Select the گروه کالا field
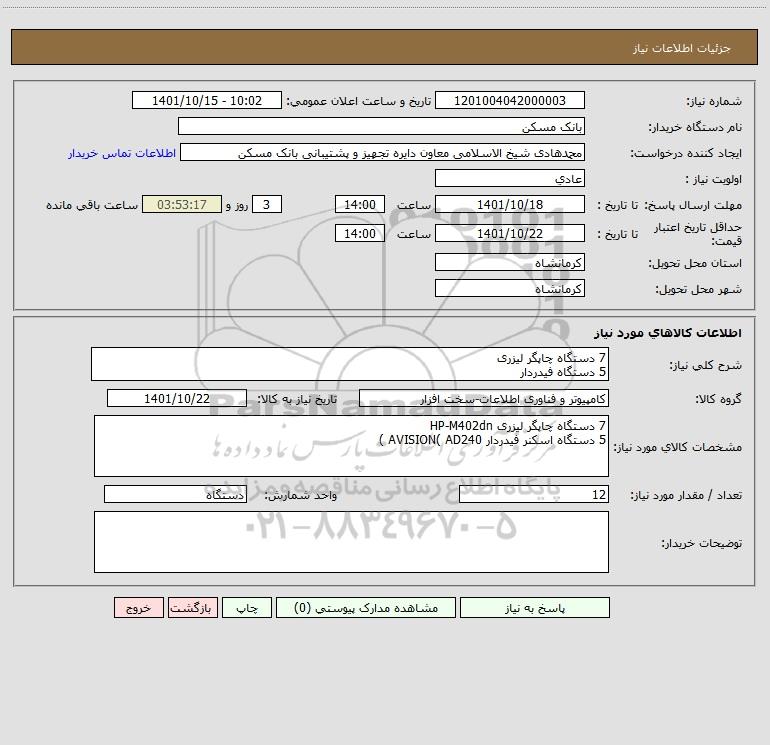Image resolution: width=770 pixels, height=745 pixels. [470, 399]
